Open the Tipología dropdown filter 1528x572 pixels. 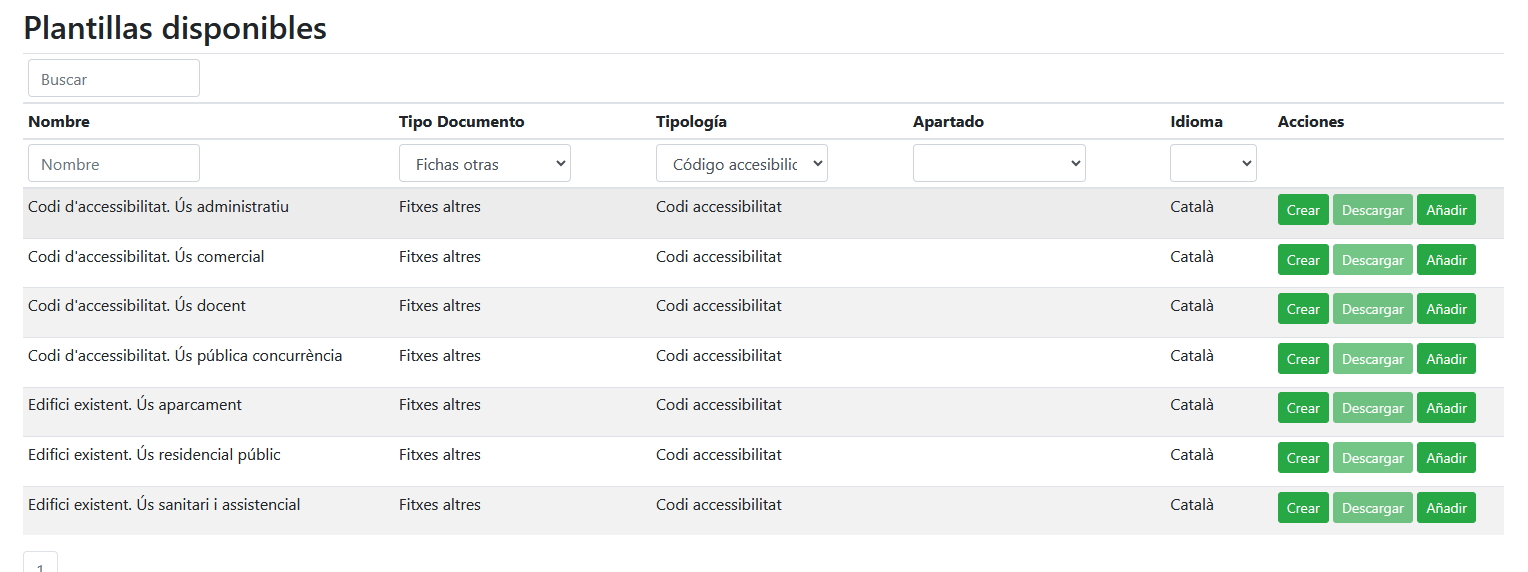741,164
